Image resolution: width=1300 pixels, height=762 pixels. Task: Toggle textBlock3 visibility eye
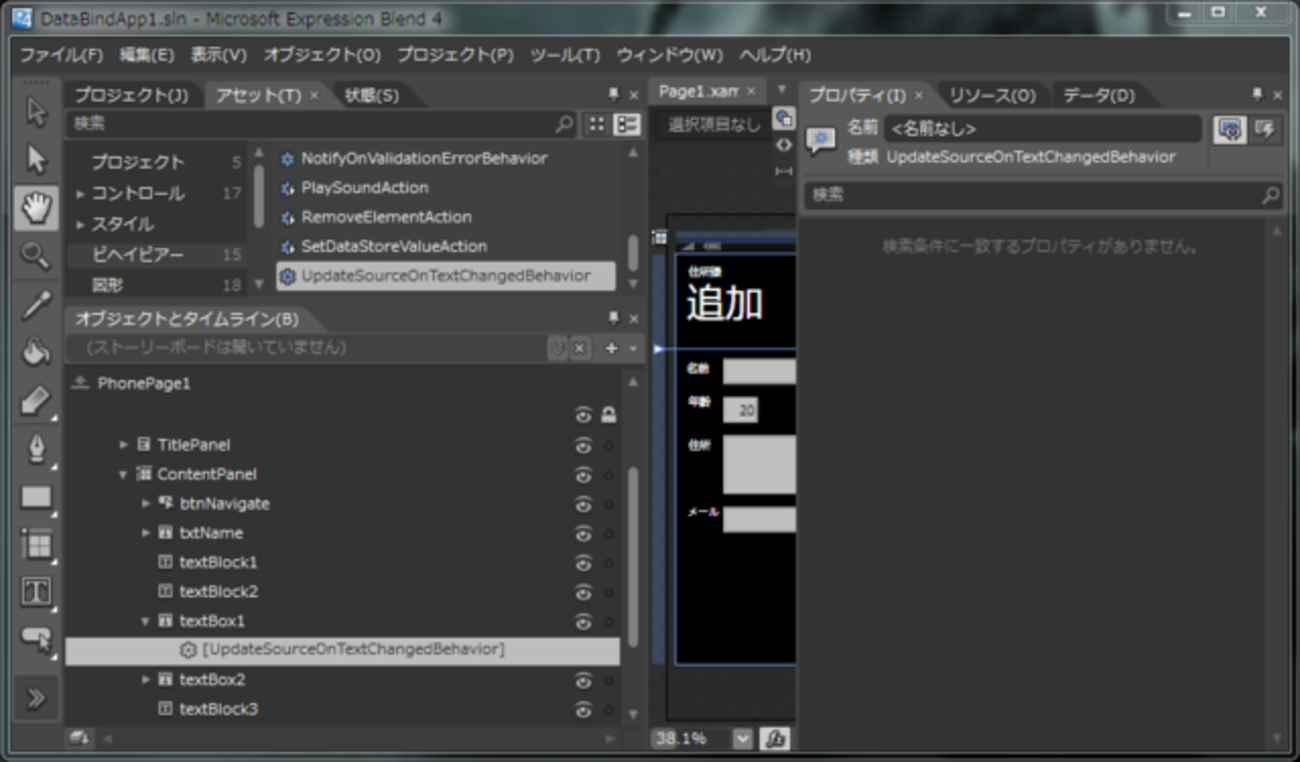pyautogui.click(x=584, y=709)
